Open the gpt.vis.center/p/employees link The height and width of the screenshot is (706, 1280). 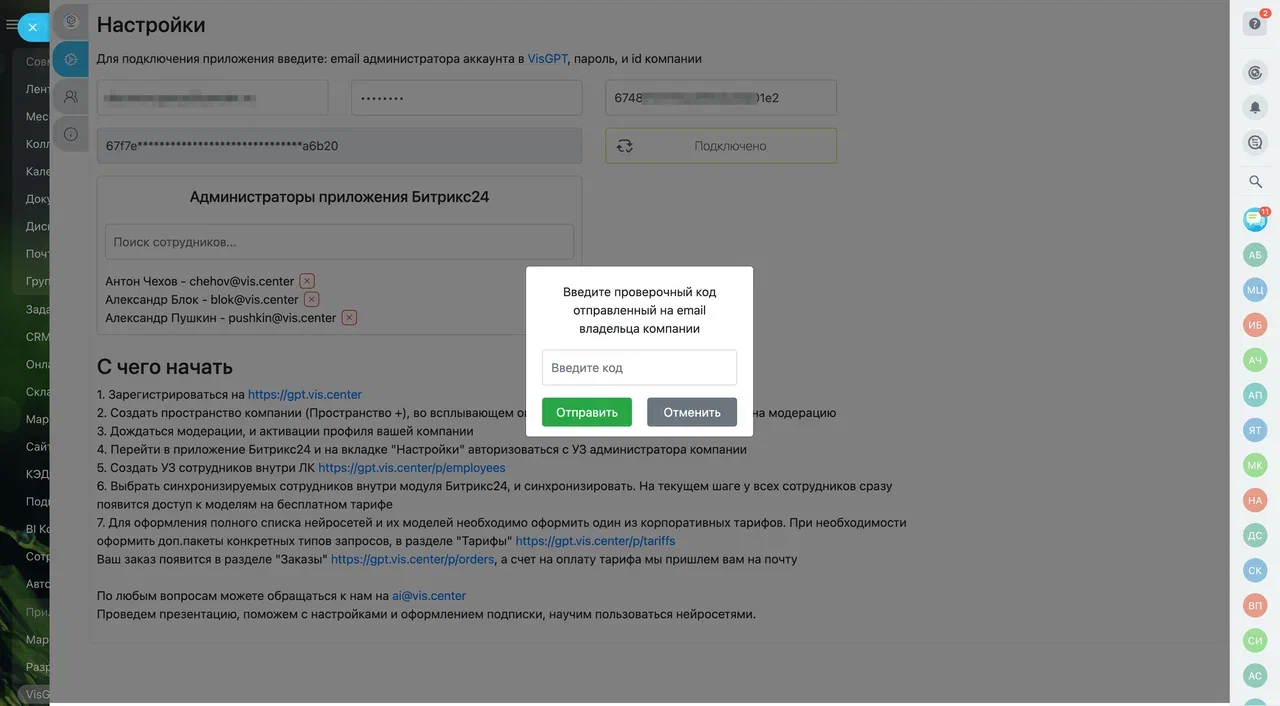(411, 468)
